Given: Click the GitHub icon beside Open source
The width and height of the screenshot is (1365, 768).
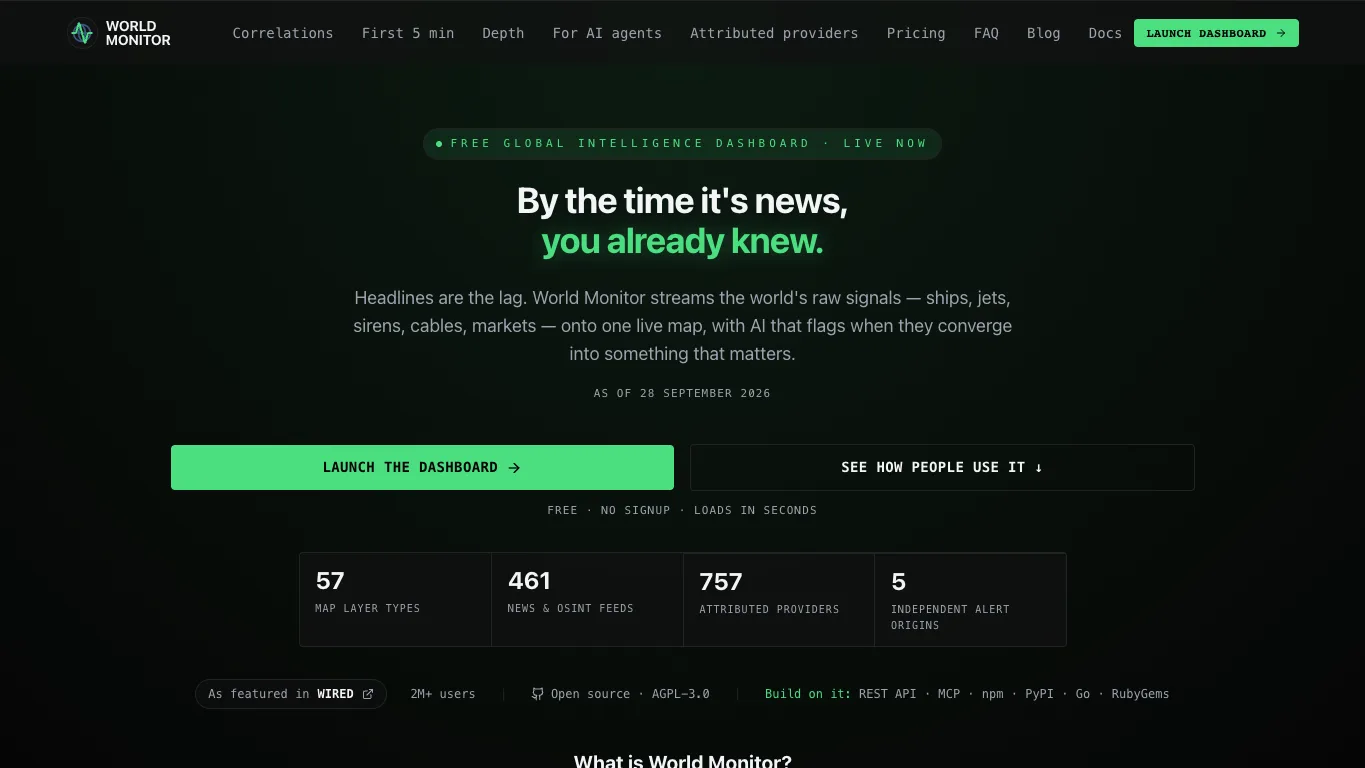Looking at the screenshot, I should coord(538,694).
